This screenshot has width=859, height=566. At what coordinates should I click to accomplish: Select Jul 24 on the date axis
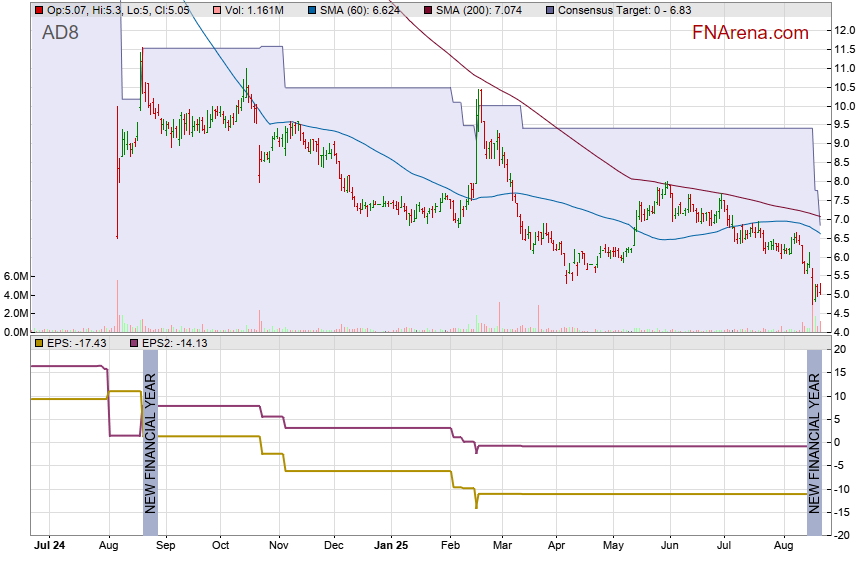click(49, 547)
